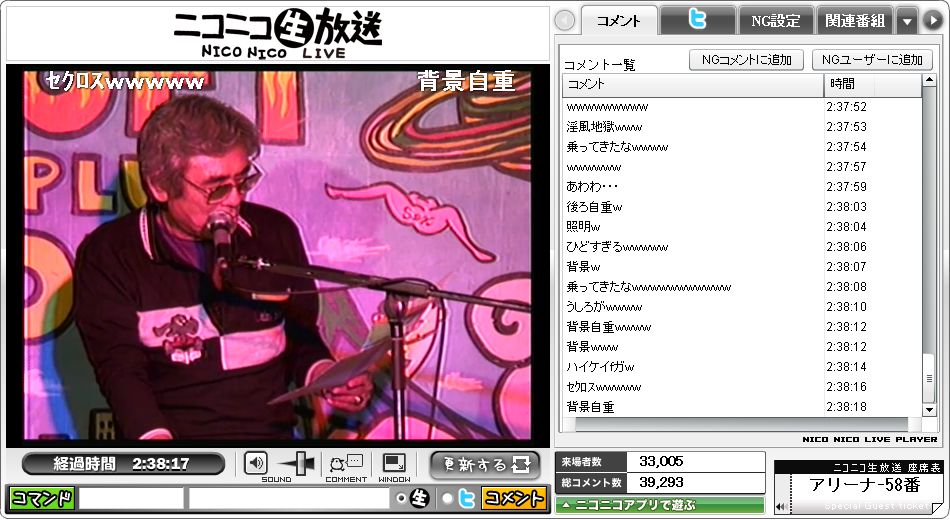
Task: Toggle comment display with COMMENT icon
Action: [x=346, y=464]
